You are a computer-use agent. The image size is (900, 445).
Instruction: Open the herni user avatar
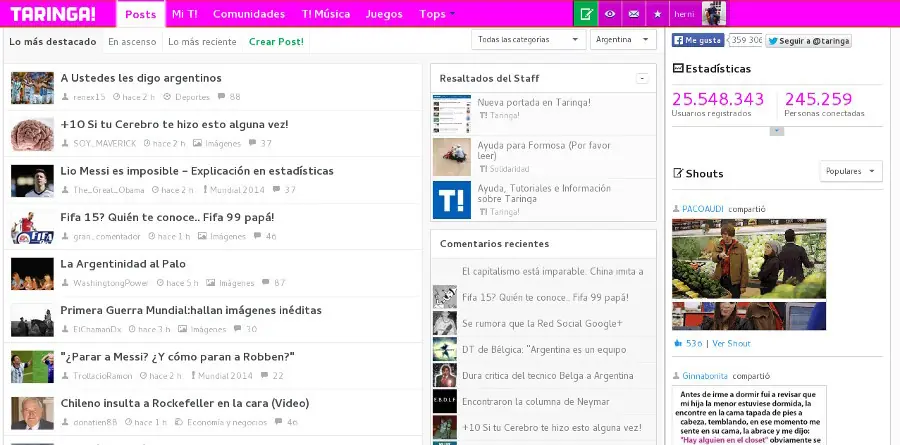[x=714, y=13]
